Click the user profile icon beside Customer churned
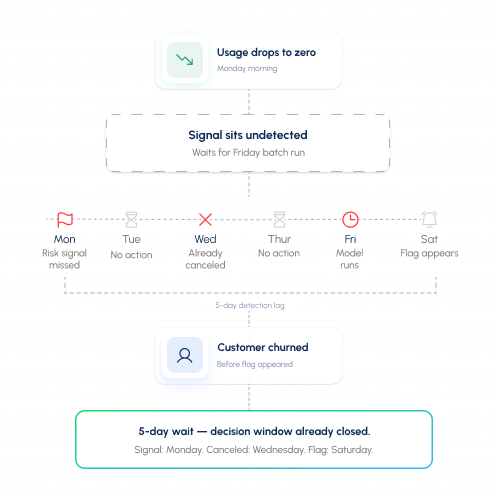496x496 pixels. point(185,355)
